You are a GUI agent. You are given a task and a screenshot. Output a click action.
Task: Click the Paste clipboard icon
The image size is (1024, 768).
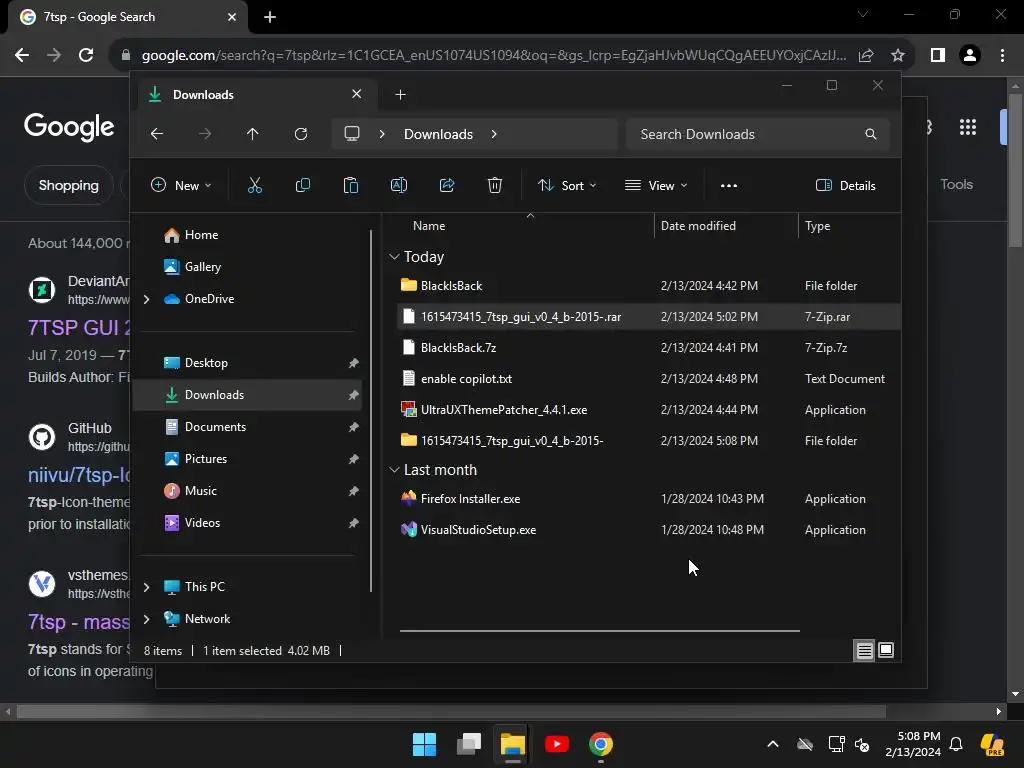coord(351,185)
